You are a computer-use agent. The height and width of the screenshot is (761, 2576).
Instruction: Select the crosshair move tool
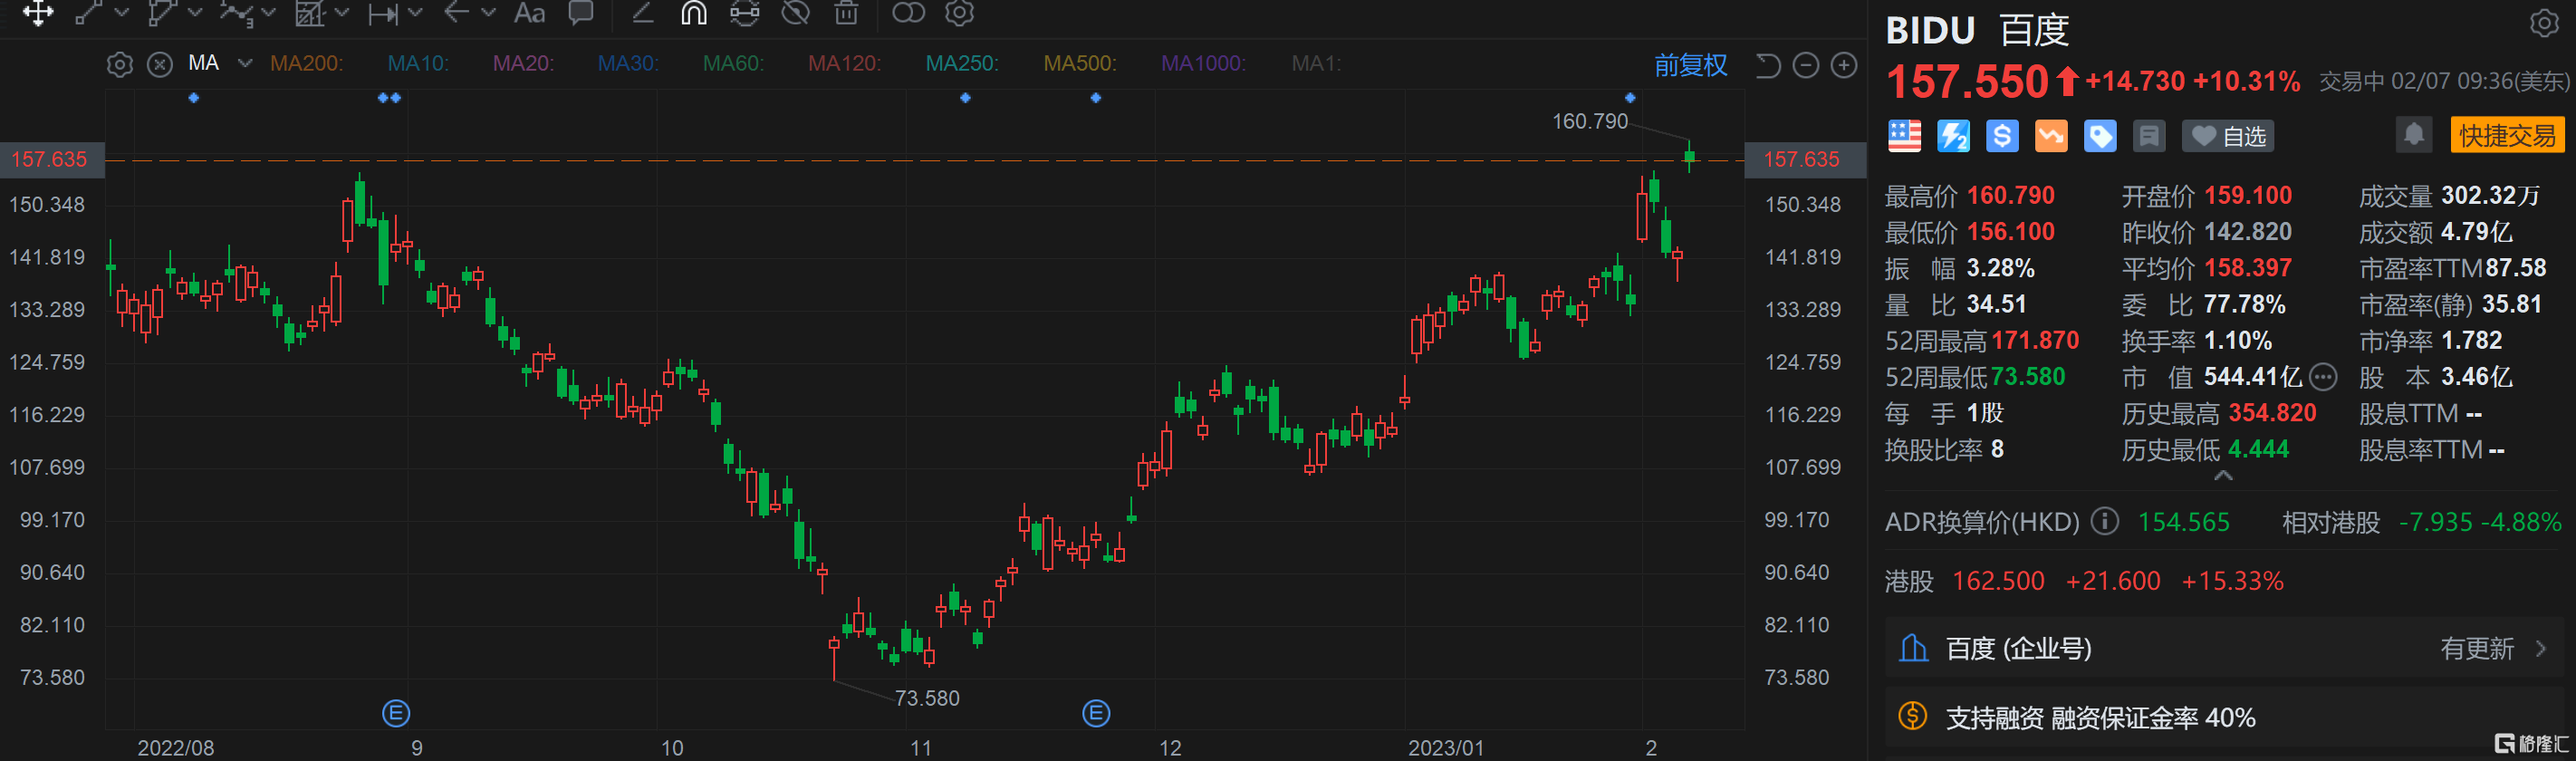click(38, 13)
